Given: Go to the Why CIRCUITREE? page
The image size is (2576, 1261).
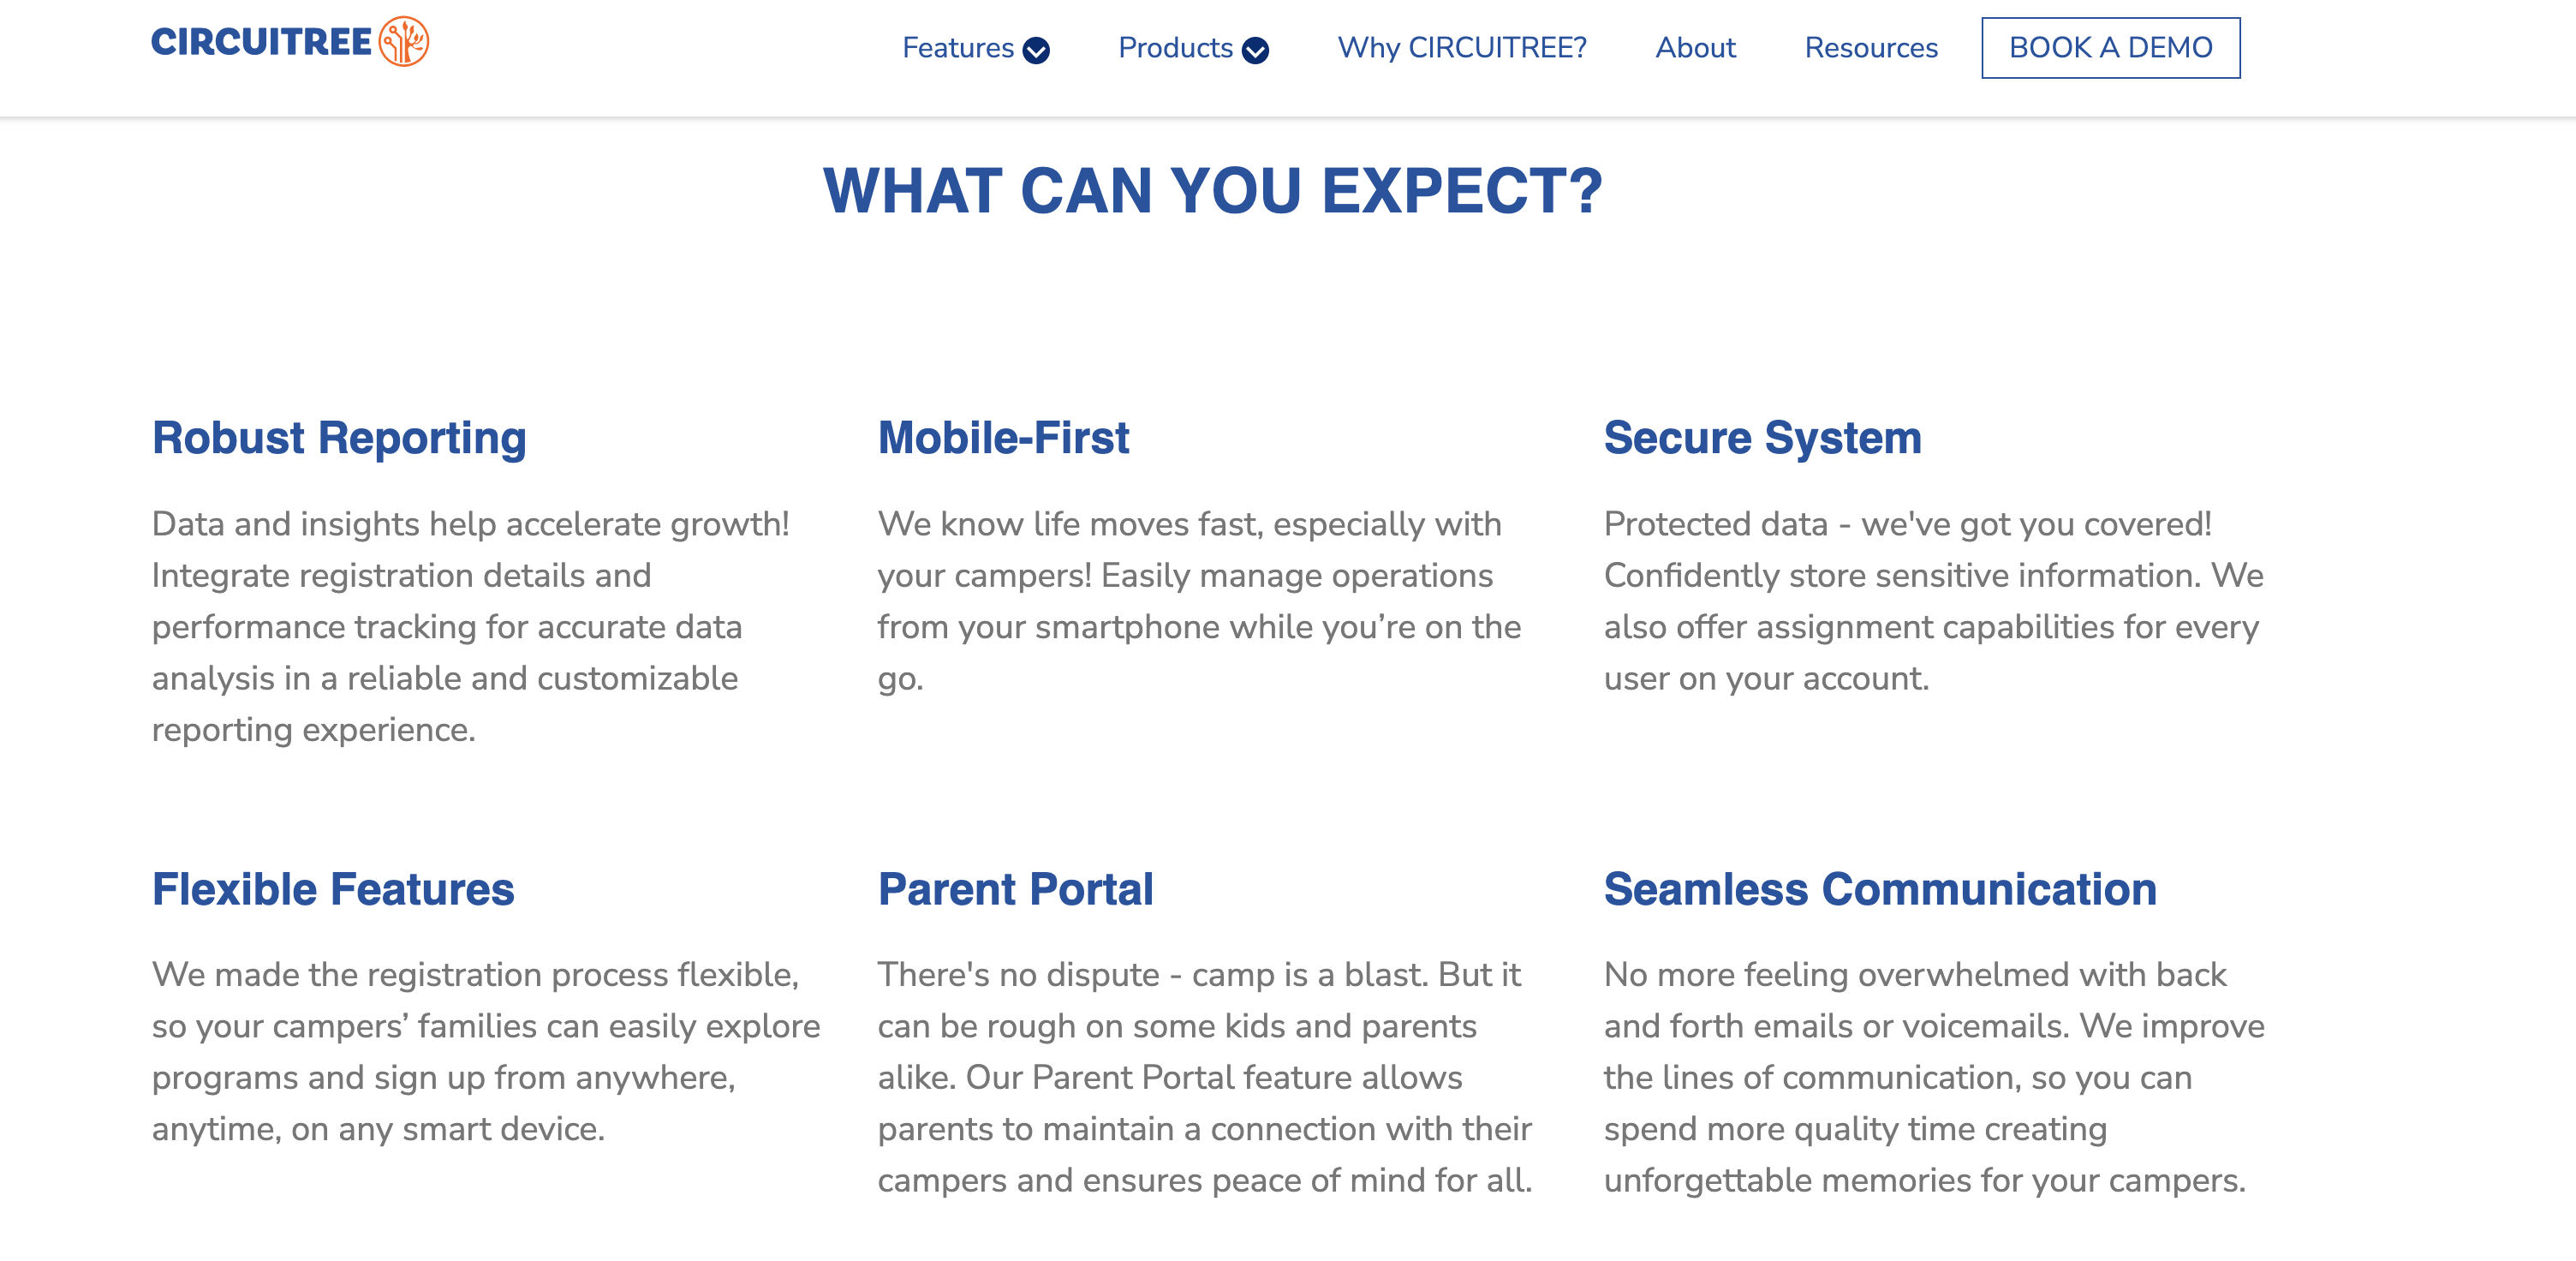Looking at the screenshot, I should click(1462, 48).
